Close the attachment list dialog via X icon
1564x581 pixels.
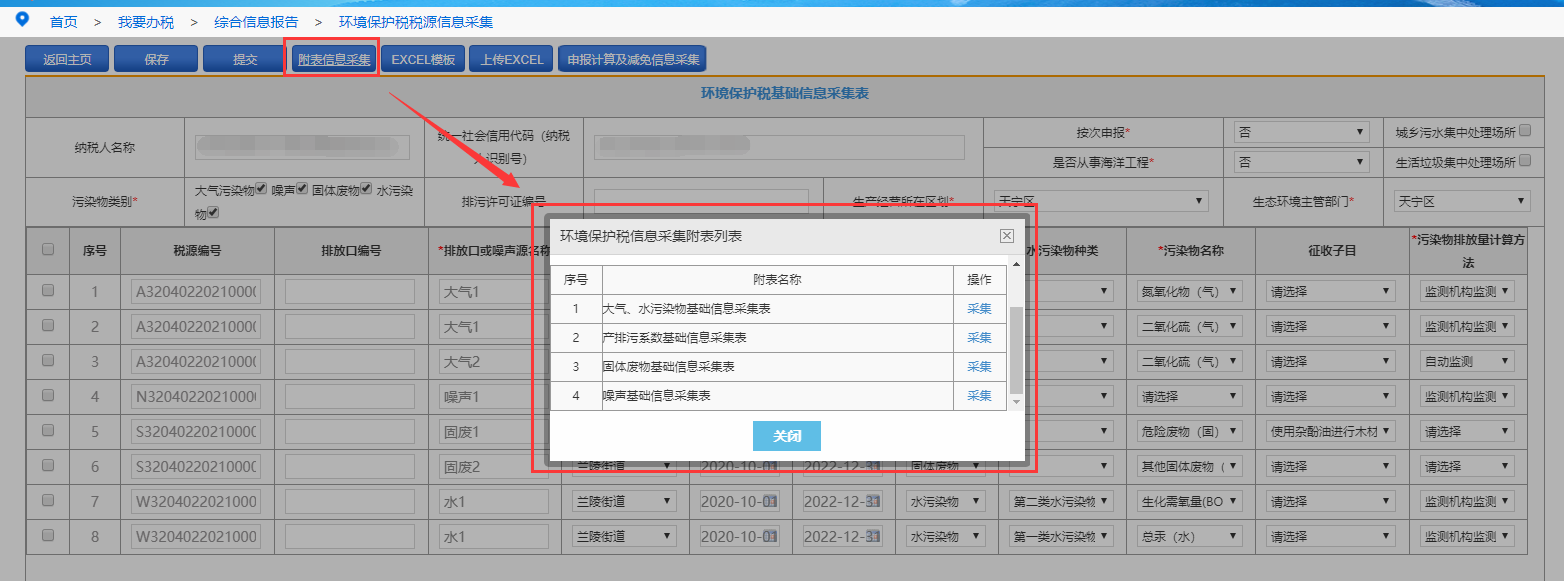pyautogui.click(x=1006, y=236)
